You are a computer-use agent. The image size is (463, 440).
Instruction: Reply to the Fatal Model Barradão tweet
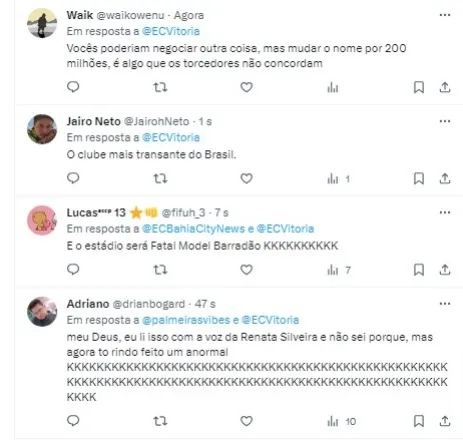point(73,269)
